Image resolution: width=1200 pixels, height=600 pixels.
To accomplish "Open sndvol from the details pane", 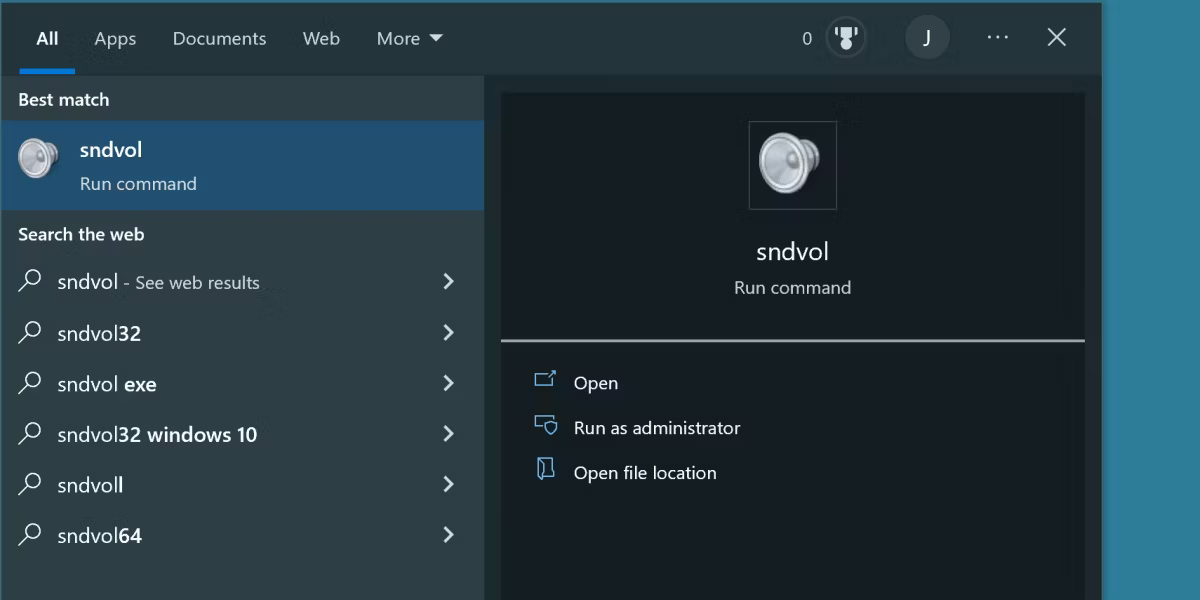I will [596, 383].
